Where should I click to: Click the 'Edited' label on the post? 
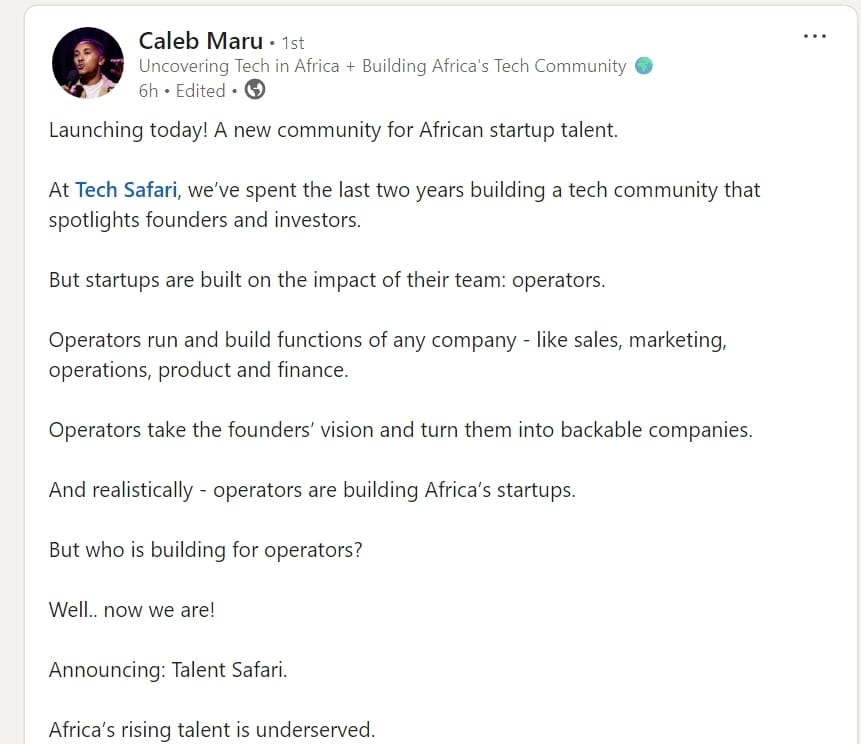[x=200, y=91]
